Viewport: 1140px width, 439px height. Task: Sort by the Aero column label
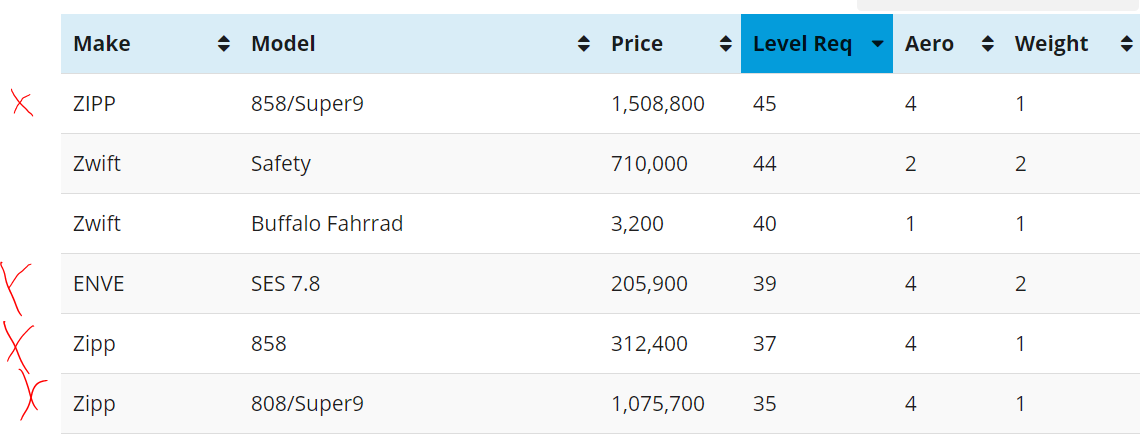coord(929,44)
